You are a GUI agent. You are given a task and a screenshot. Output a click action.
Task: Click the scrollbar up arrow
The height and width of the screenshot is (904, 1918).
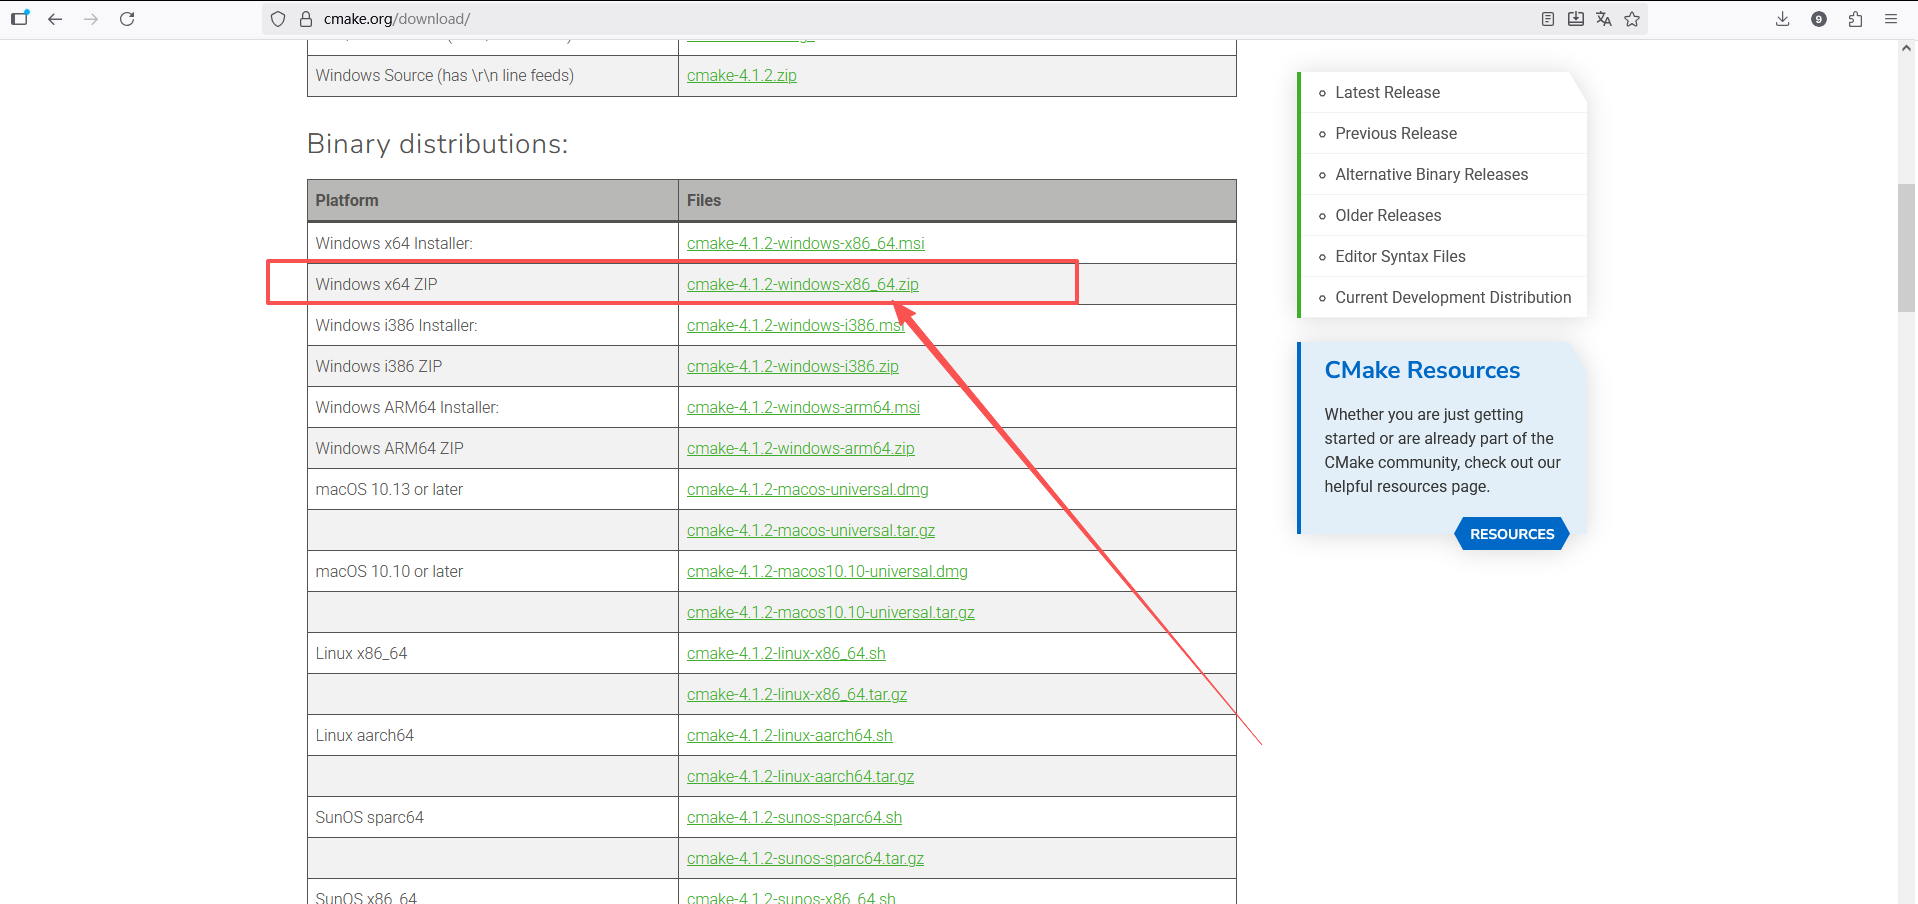[x=1907, y=47]
